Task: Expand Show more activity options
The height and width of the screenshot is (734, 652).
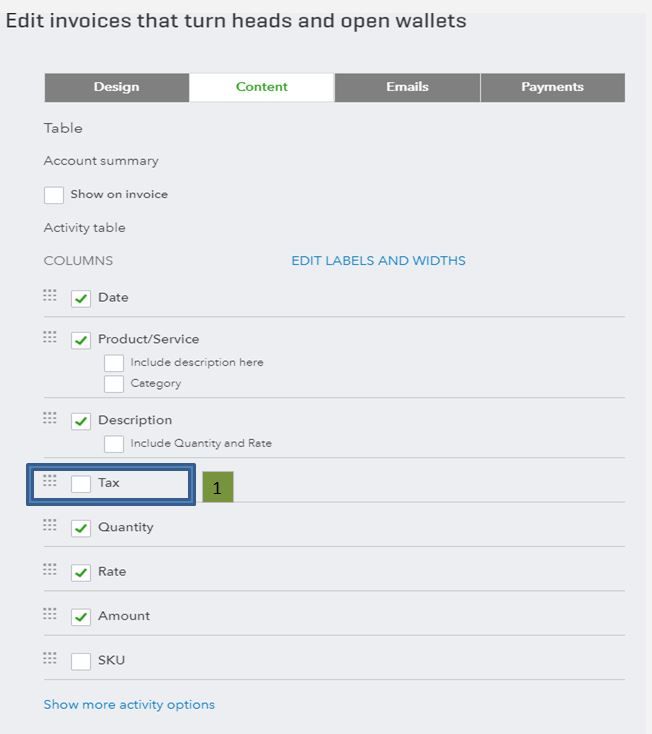Action: (129, 705)
